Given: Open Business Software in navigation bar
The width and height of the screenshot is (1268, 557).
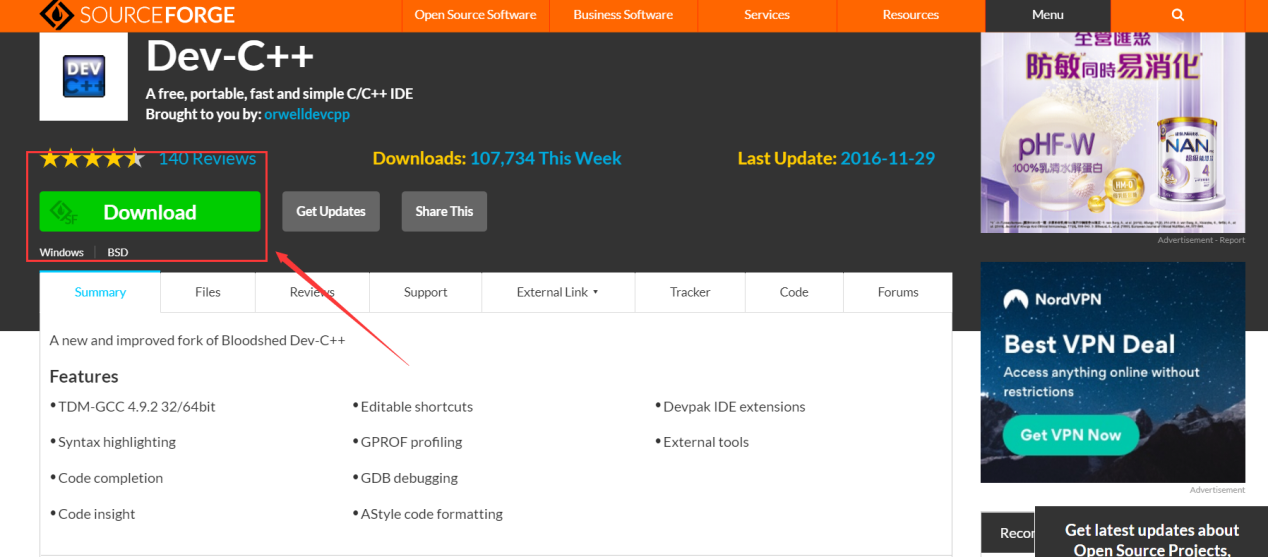Looking at the screenshot, I should pyautogui.click(x=622, y=15).
